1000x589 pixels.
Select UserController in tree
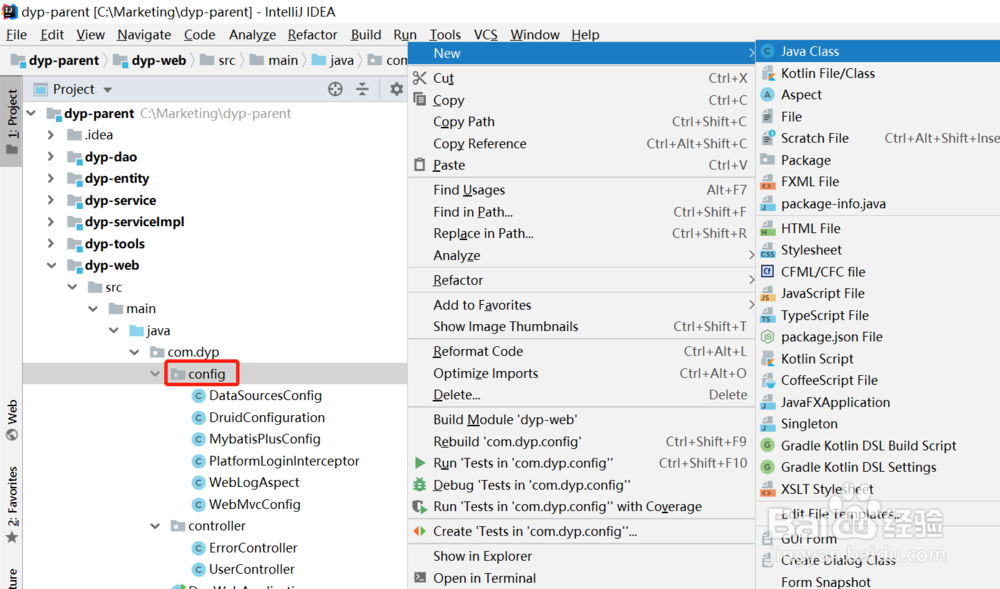252,569
